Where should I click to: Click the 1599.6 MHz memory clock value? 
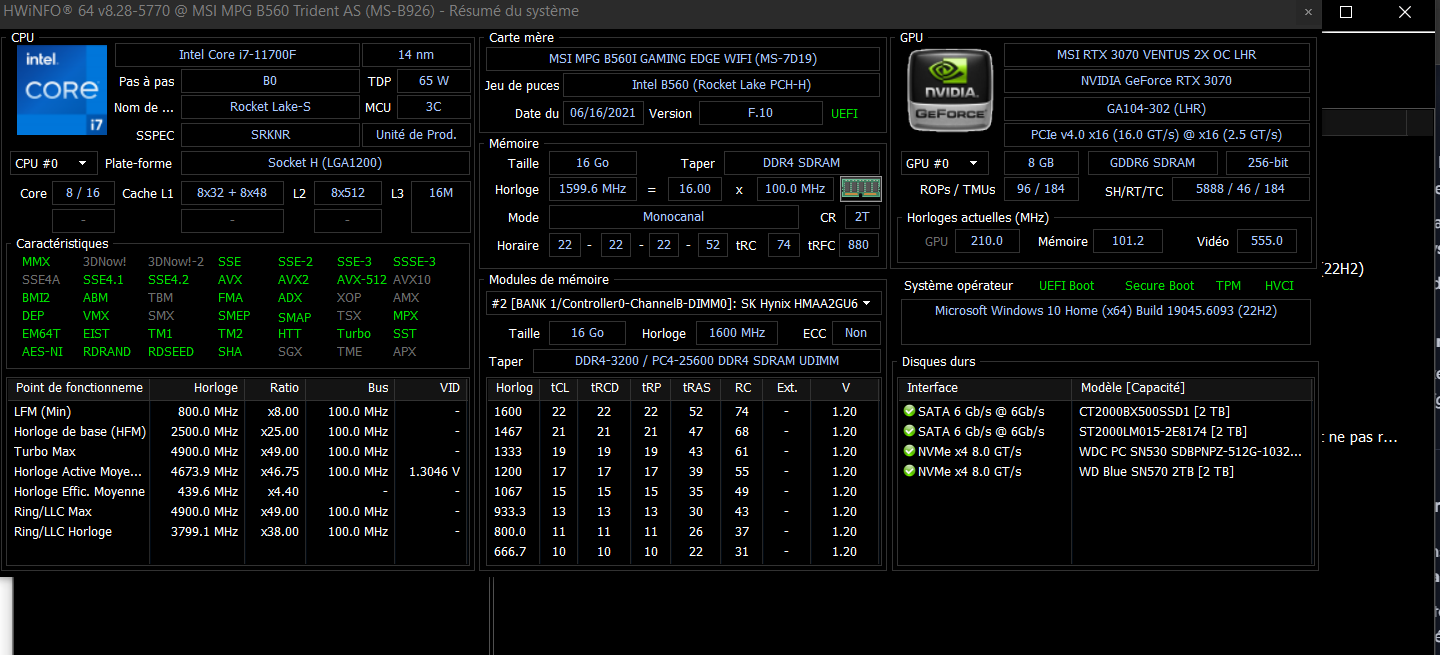coord(593,189)
